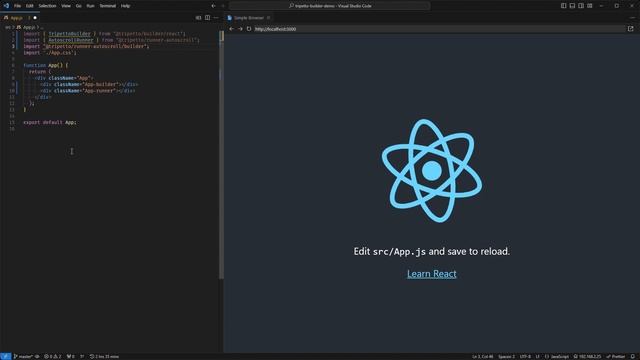640x360 pixels.
Task: Go forward using title bar arrow
Action: (x=223, y=6)
